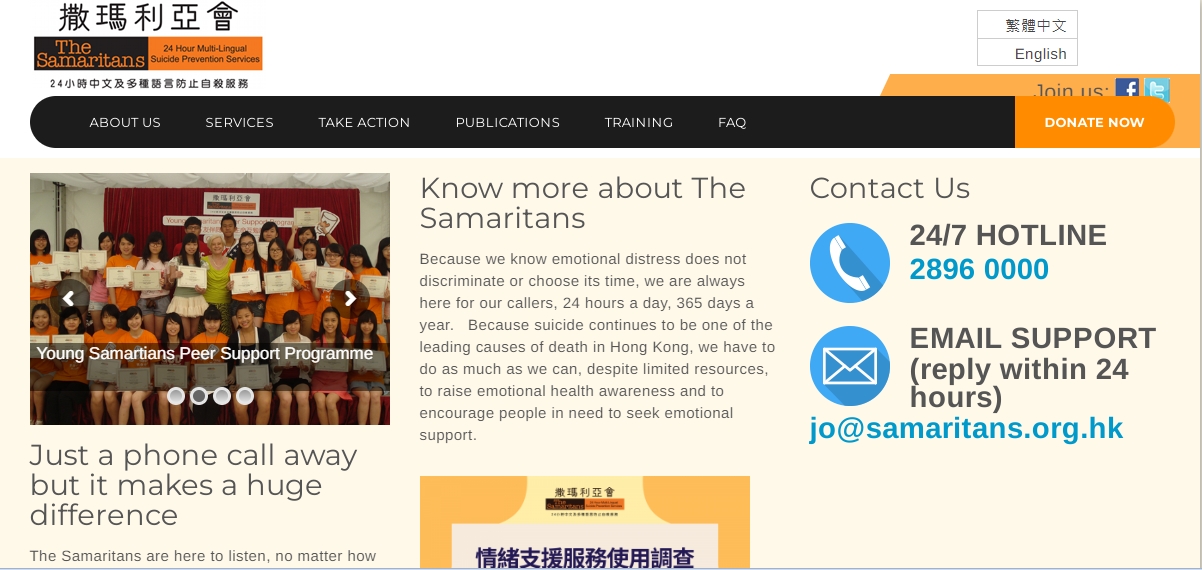The width and height of the screenshot is (1202, 570).
Task: Open the Publications menu
Action: 508,122
